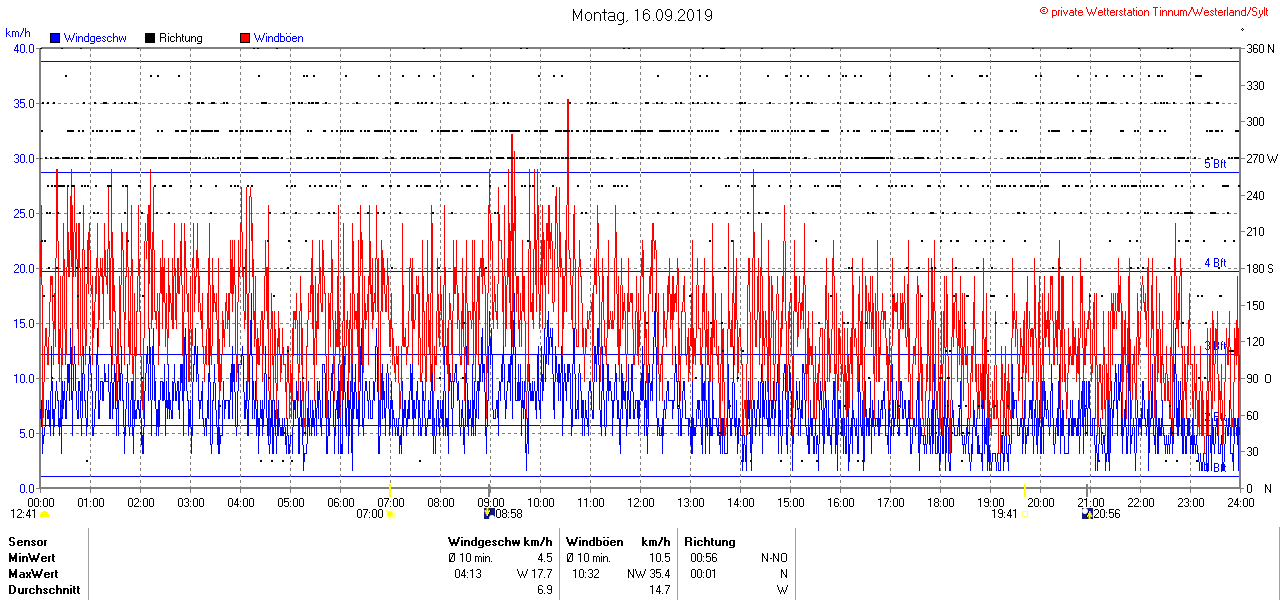Click the yellow icon next to 12:41
The width and height of the screenshot is (1280, 600).
44,514
